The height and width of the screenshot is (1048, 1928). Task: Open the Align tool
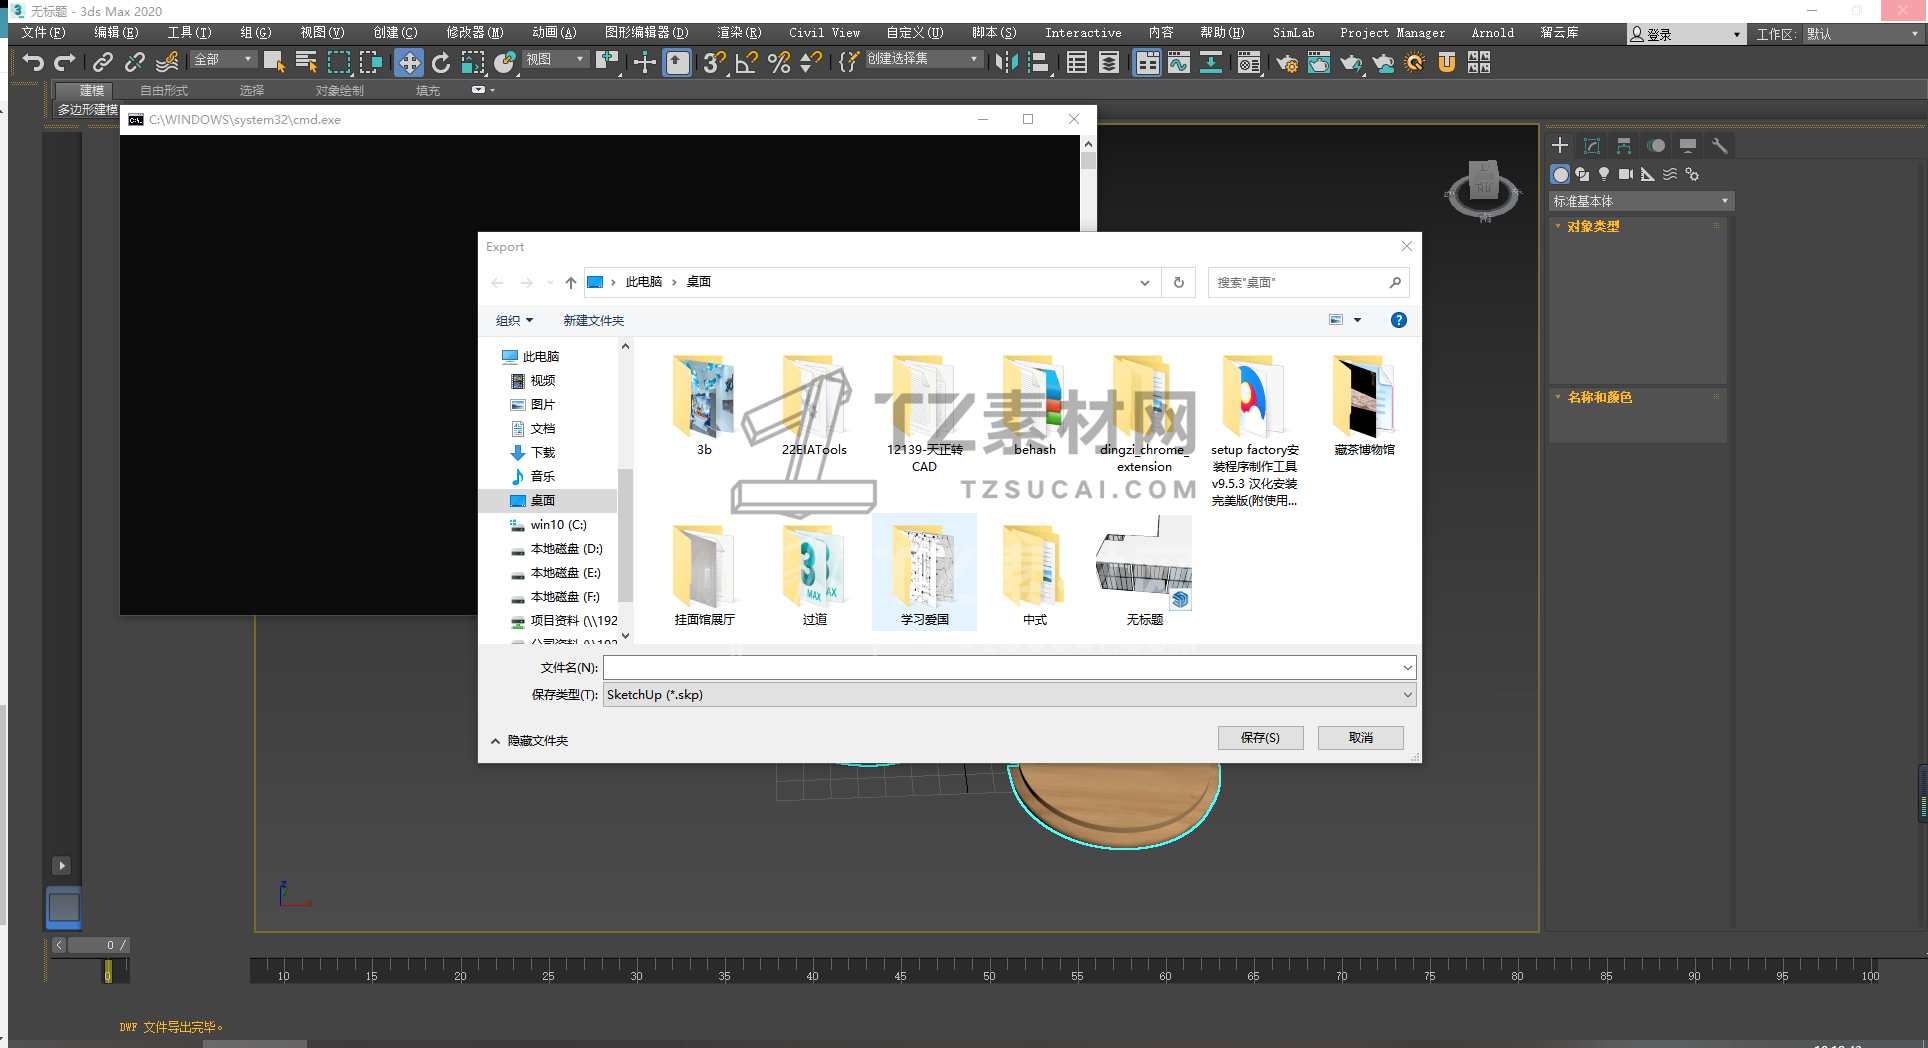point(1039,63)
